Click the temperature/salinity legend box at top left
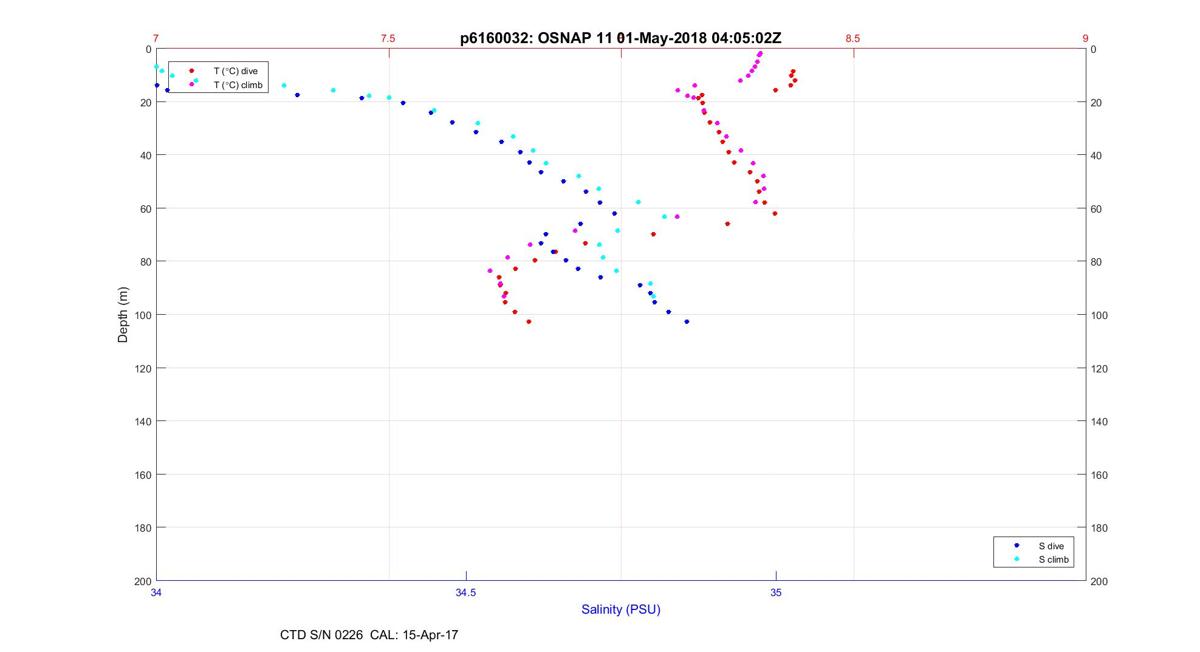This screenshot has width=1200, height=652. [x=218, y=78]
